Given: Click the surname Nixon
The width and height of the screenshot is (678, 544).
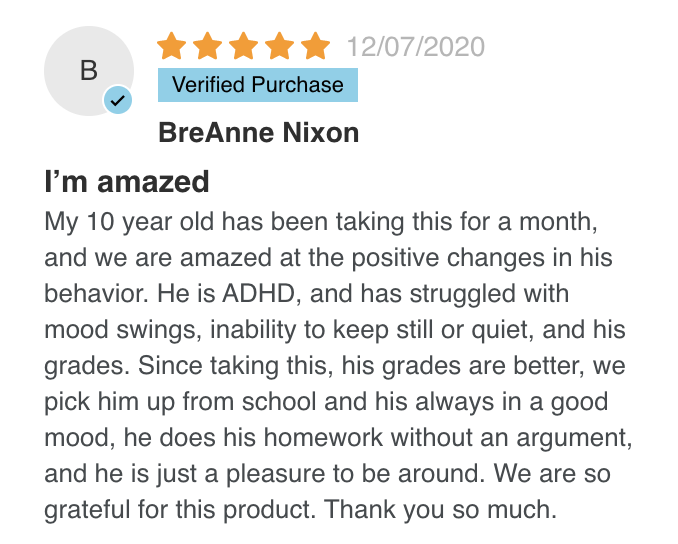Looking at the screenshot, I should click(x=320, y=132).
